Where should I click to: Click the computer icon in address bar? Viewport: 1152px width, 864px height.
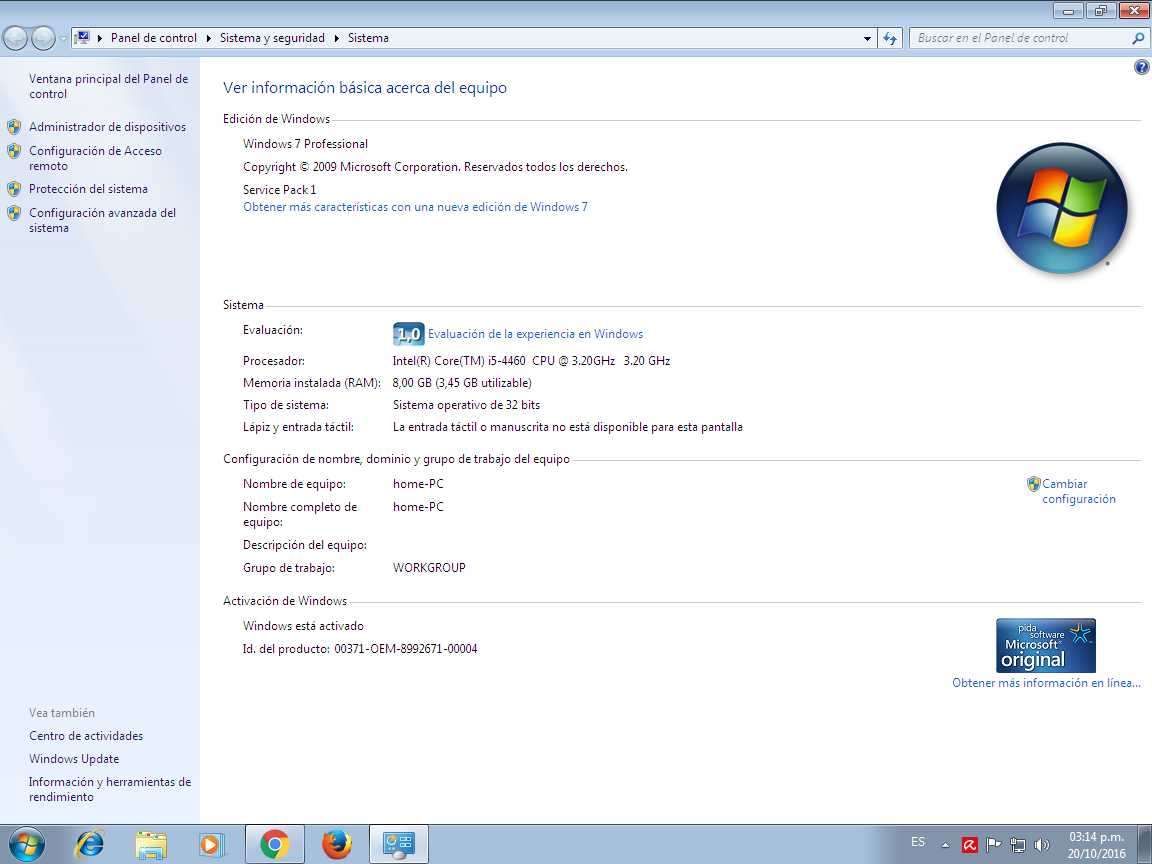point(82,37)
